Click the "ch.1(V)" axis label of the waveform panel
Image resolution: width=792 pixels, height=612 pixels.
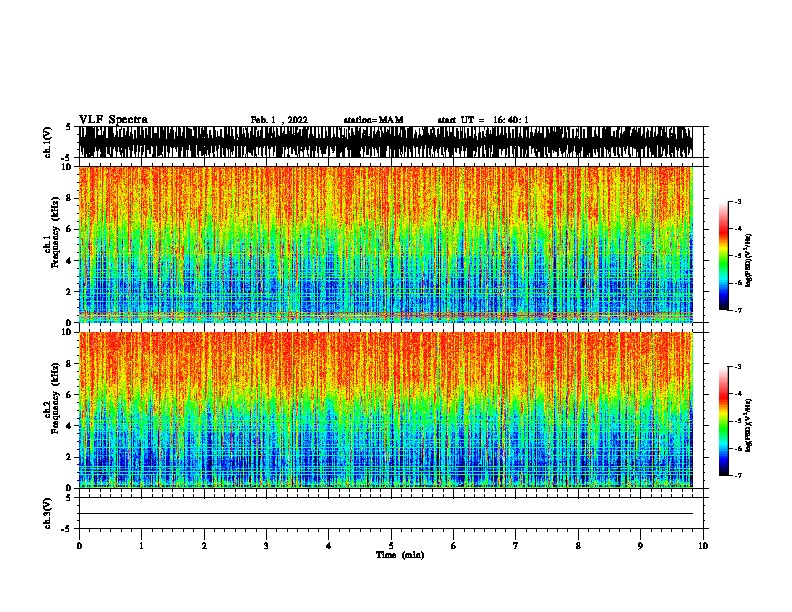pyautogui.click(x=48, y=142)
